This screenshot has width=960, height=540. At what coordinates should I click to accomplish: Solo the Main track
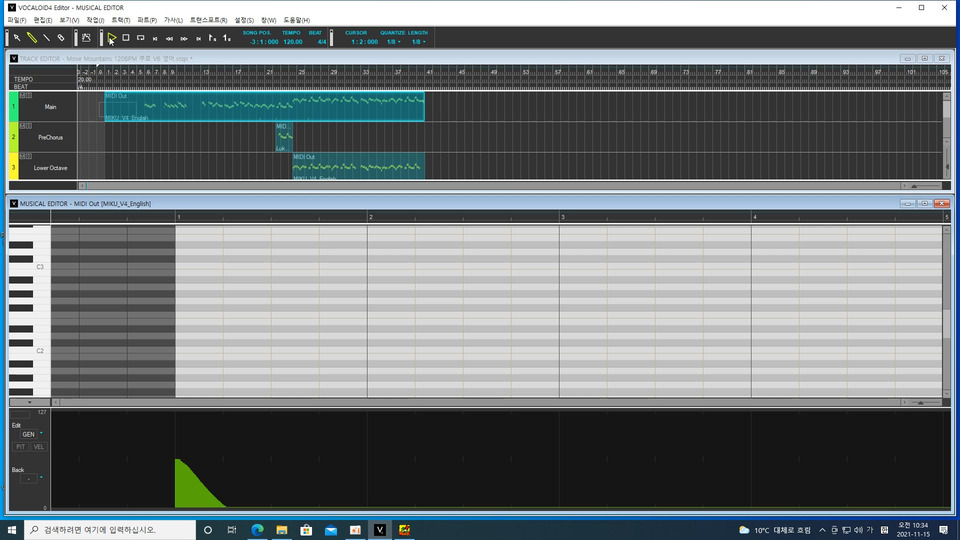pos(28,96)
